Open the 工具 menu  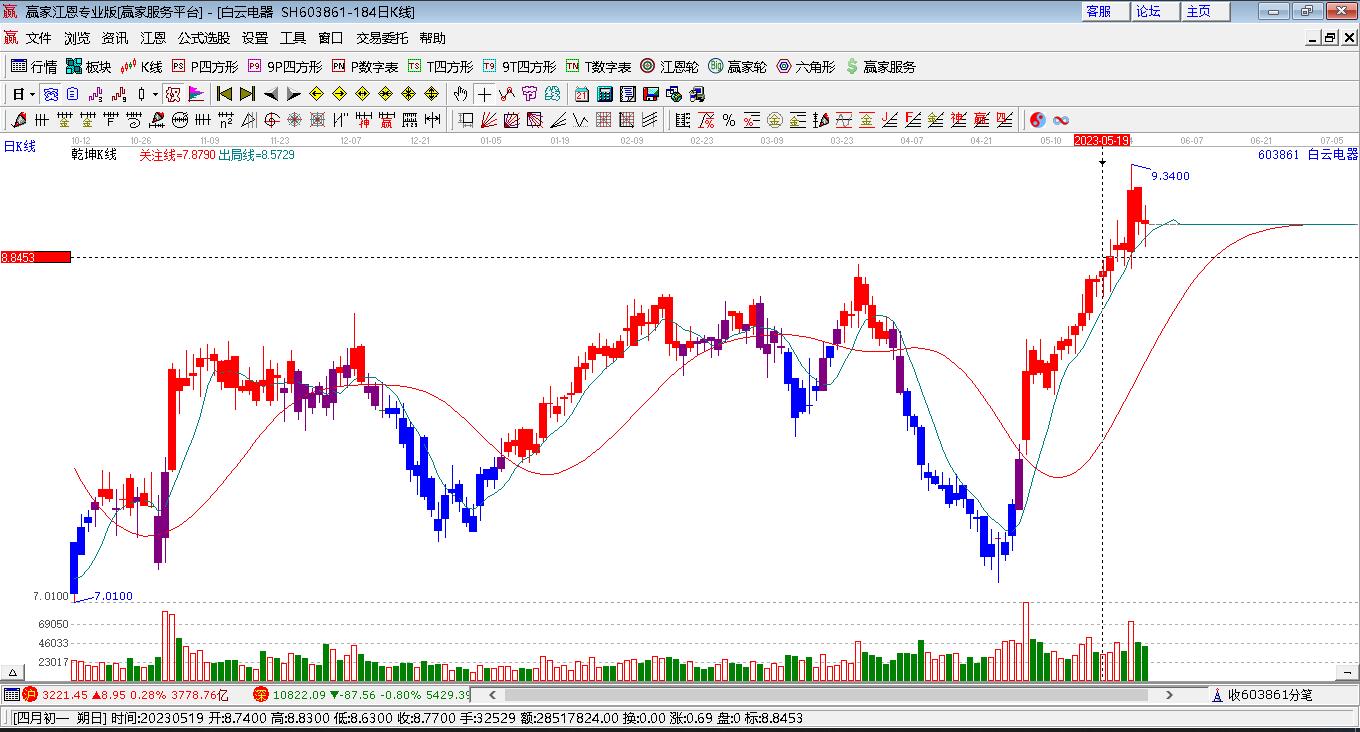tap(293, 38)
